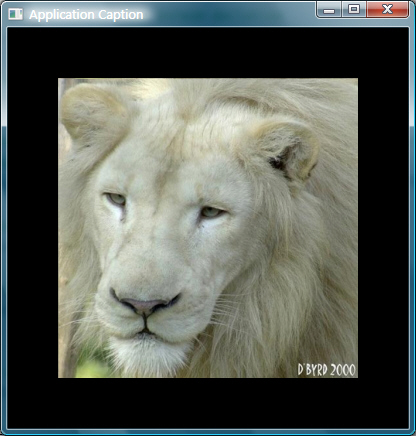
Task: Click the lion's ear with dark inner fur
Action: (286, 151)
